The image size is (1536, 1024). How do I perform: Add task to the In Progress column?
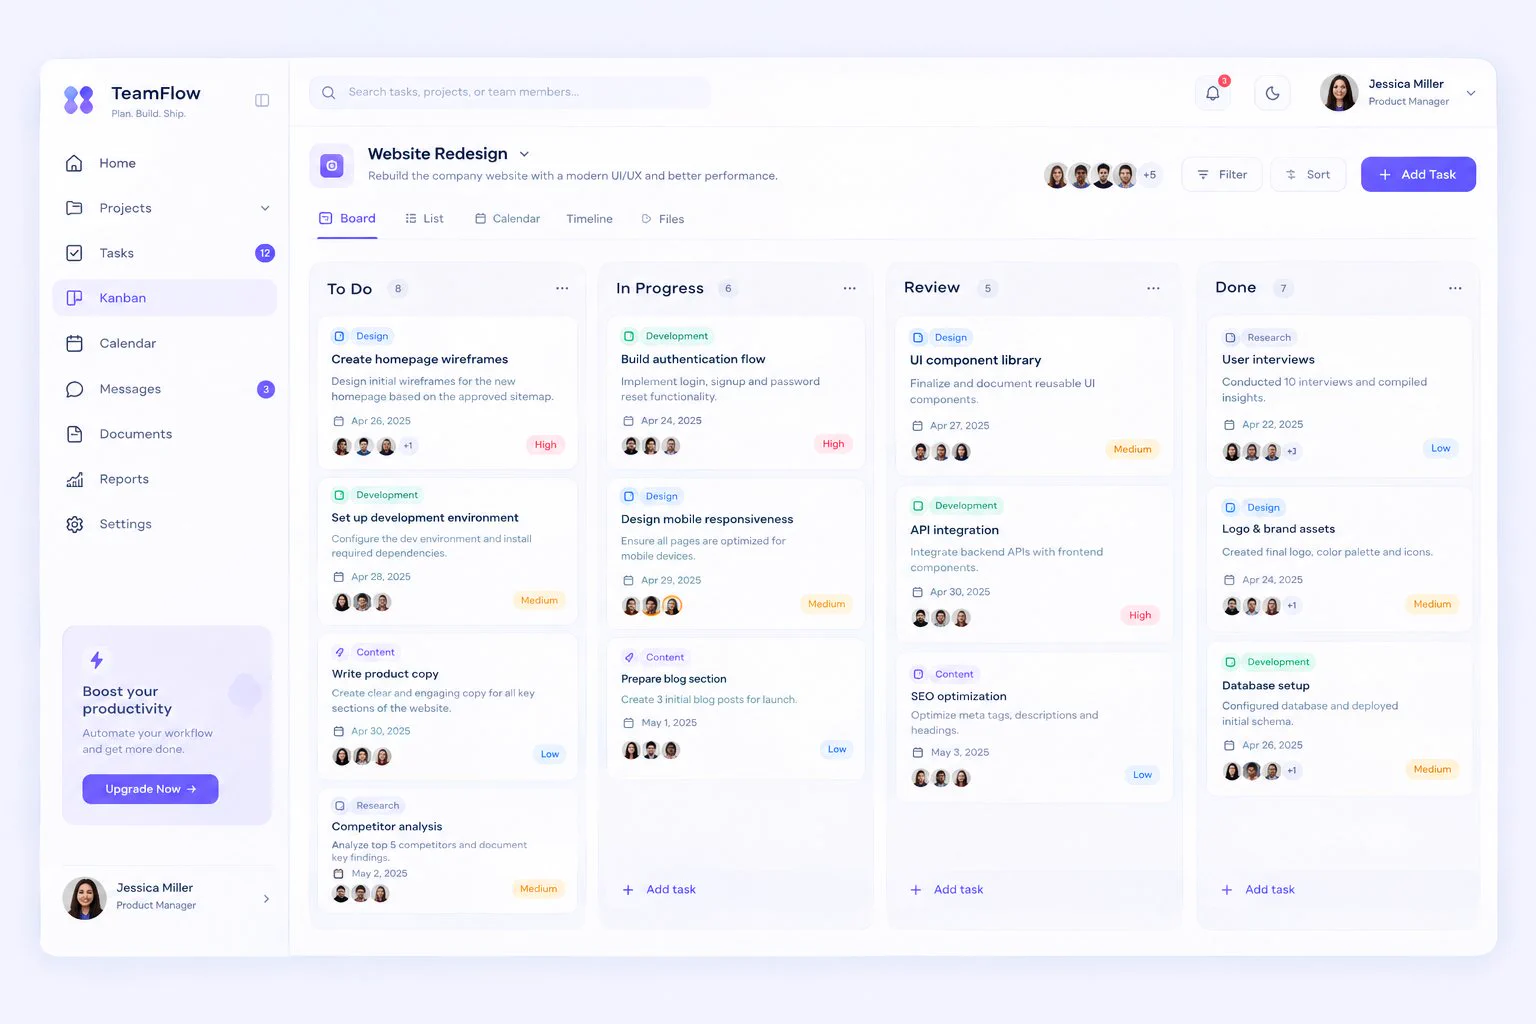coord(659,890)
